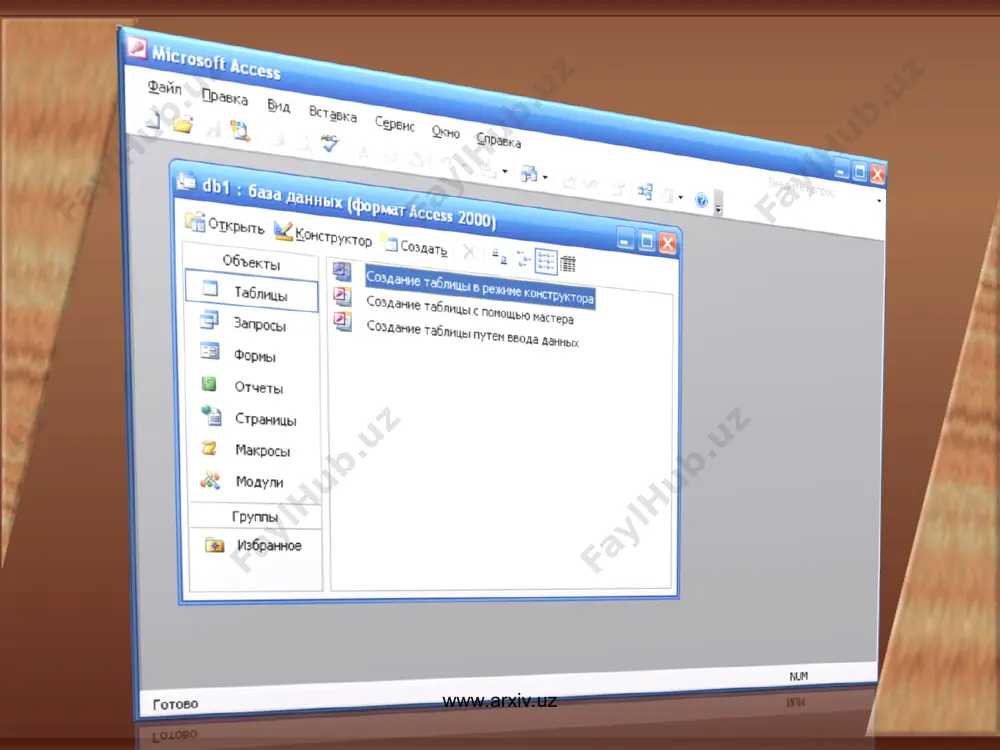Click the delete X icon in db1 toolbar
The width and height of the screenshot is (1000, 750).
coord(469,252)
